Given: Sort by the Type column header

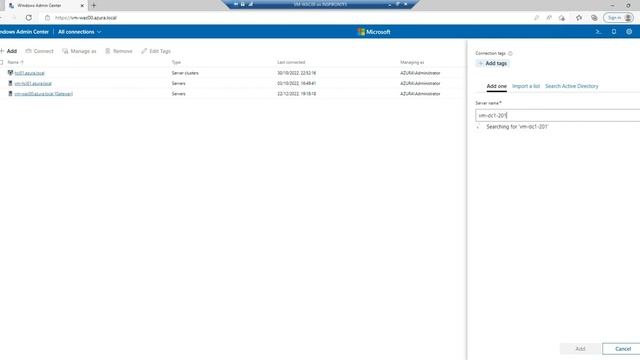Looking at the screenshot, I should 176,62.
